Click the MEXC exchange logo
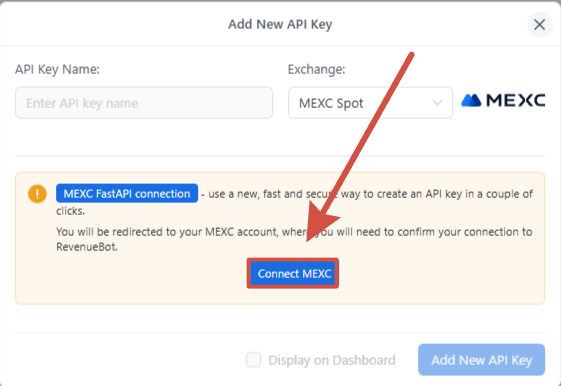The width and height of the screenshot is (561, 386). 503,101
